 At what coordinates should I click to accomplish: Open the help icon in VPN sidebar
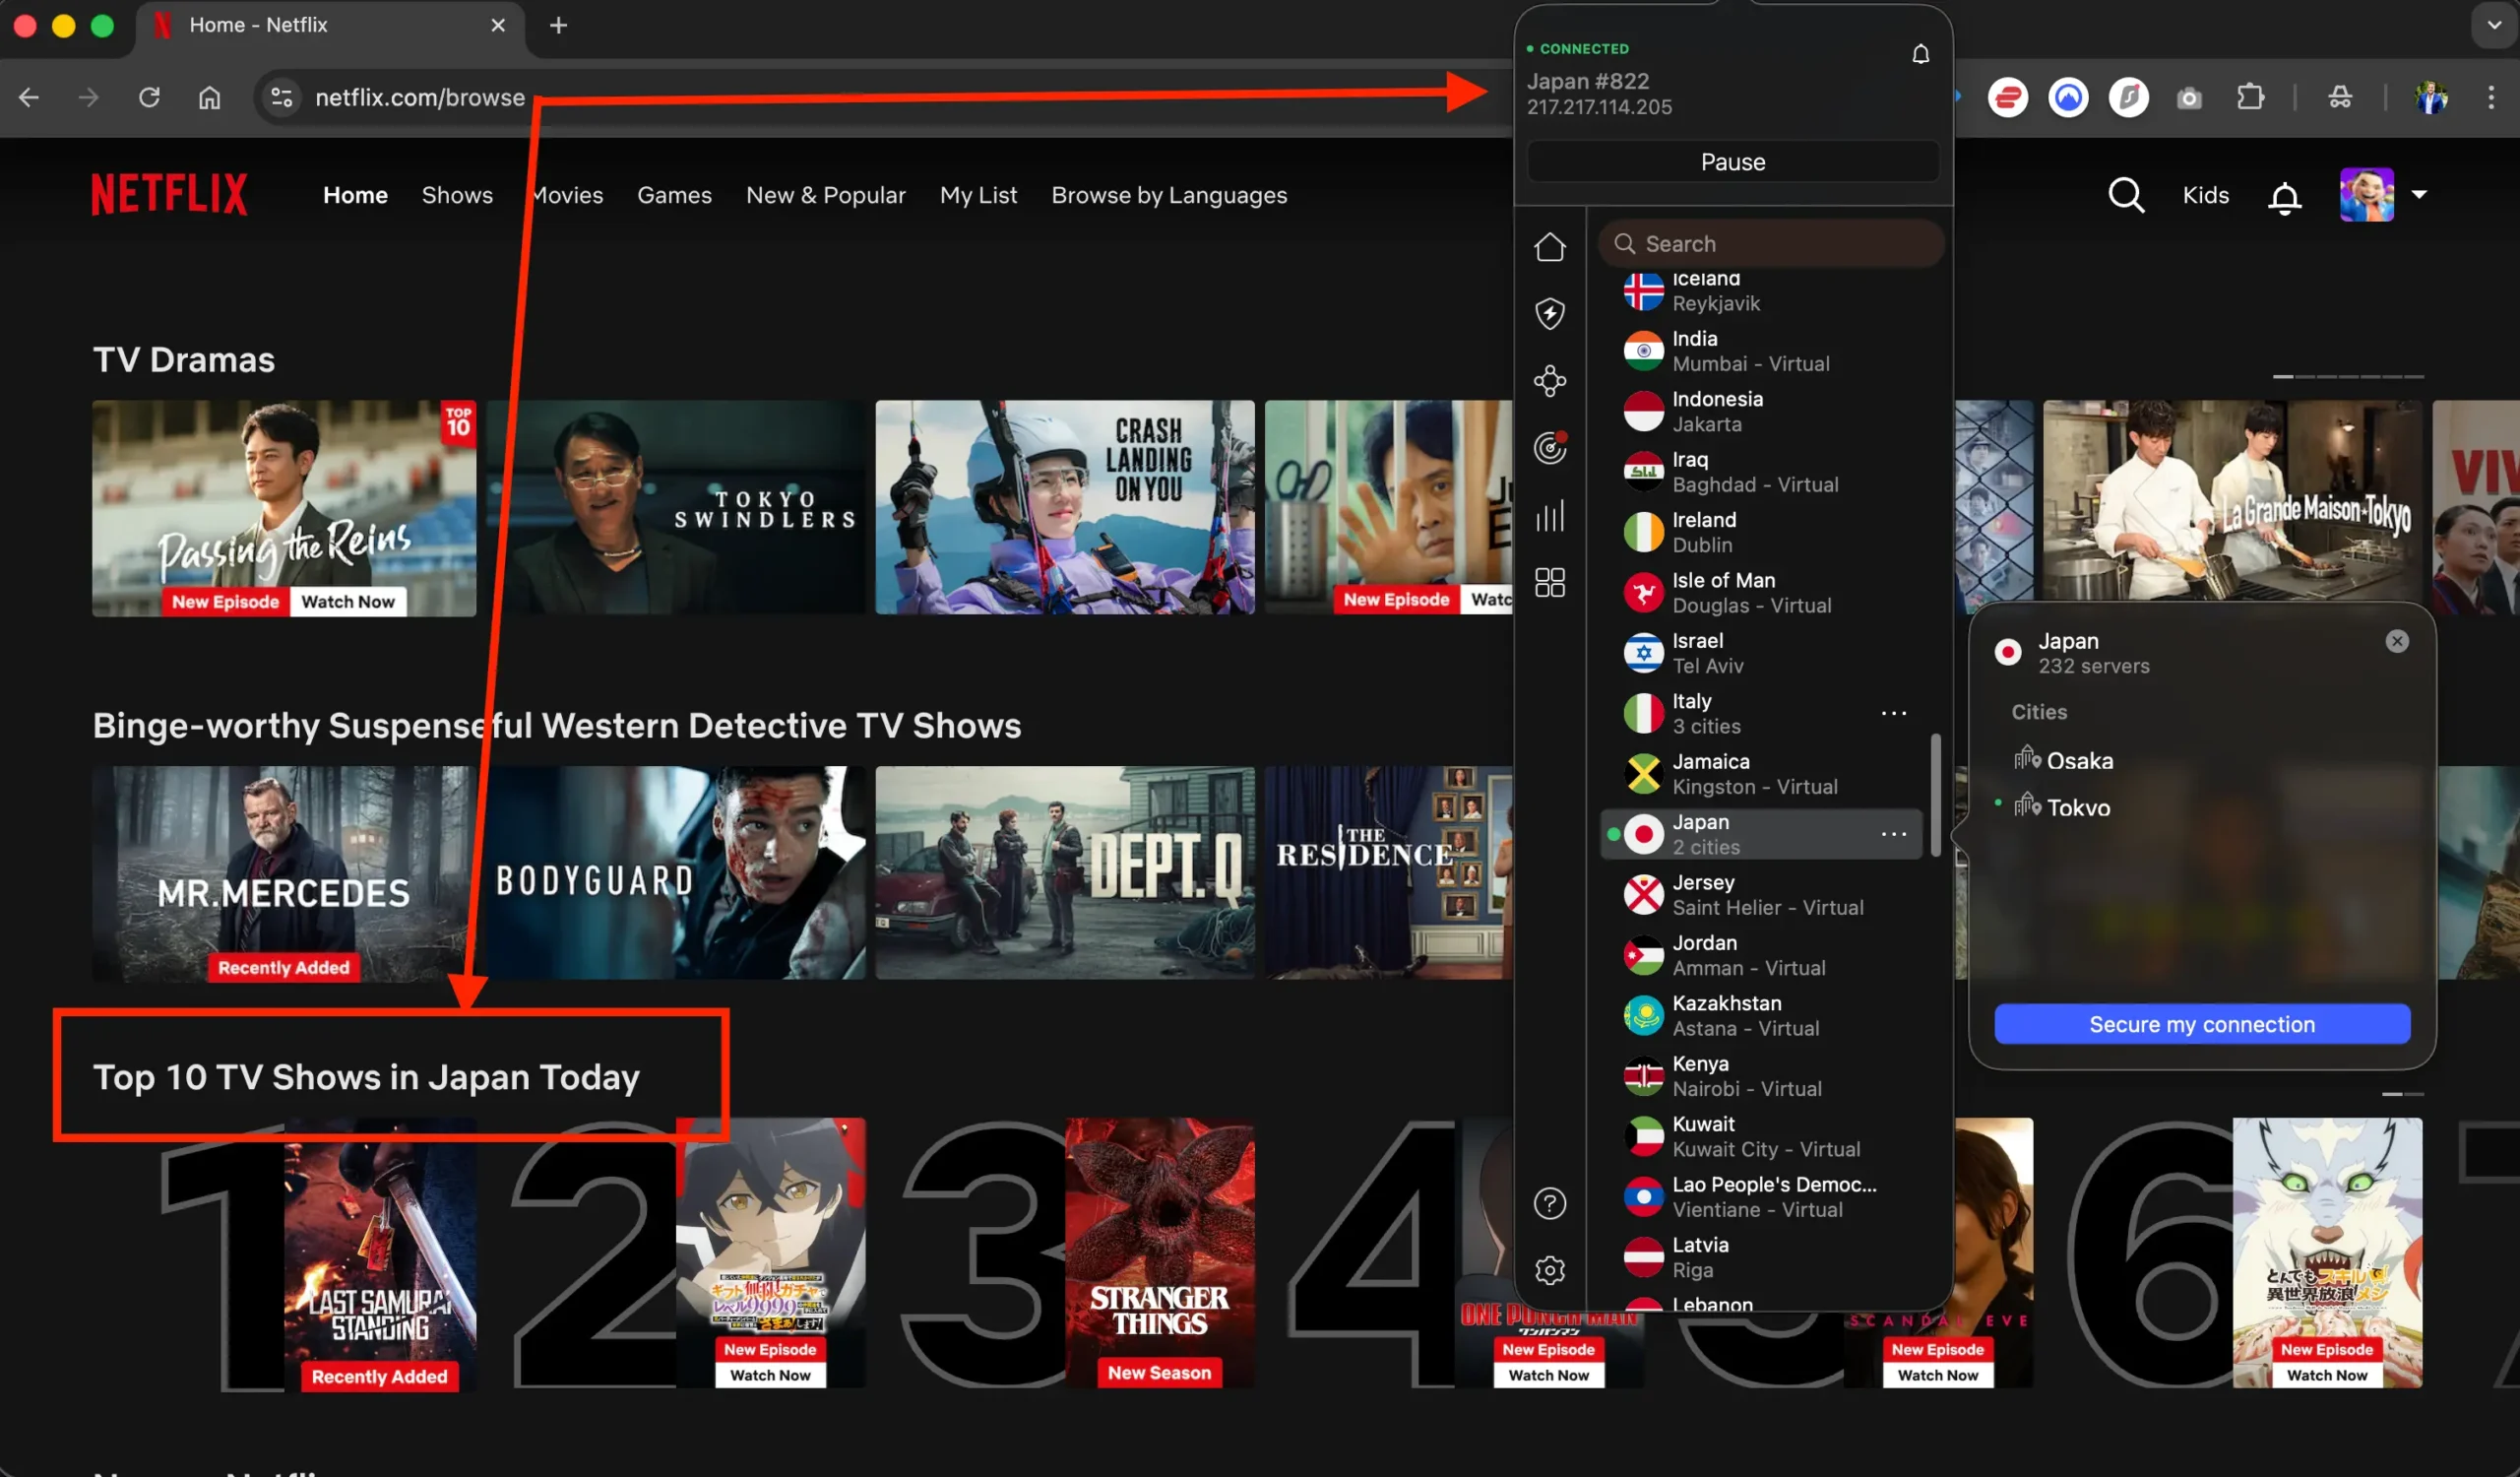[1549, 1203]
